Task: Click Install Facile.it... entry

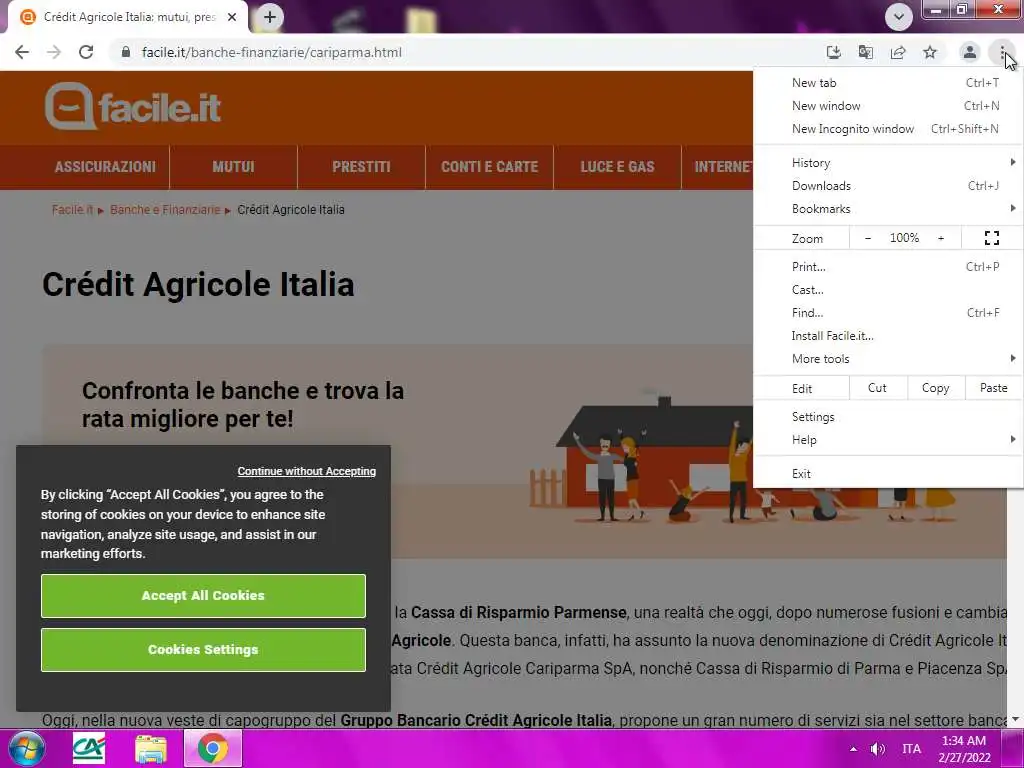Action: point(888,336)
